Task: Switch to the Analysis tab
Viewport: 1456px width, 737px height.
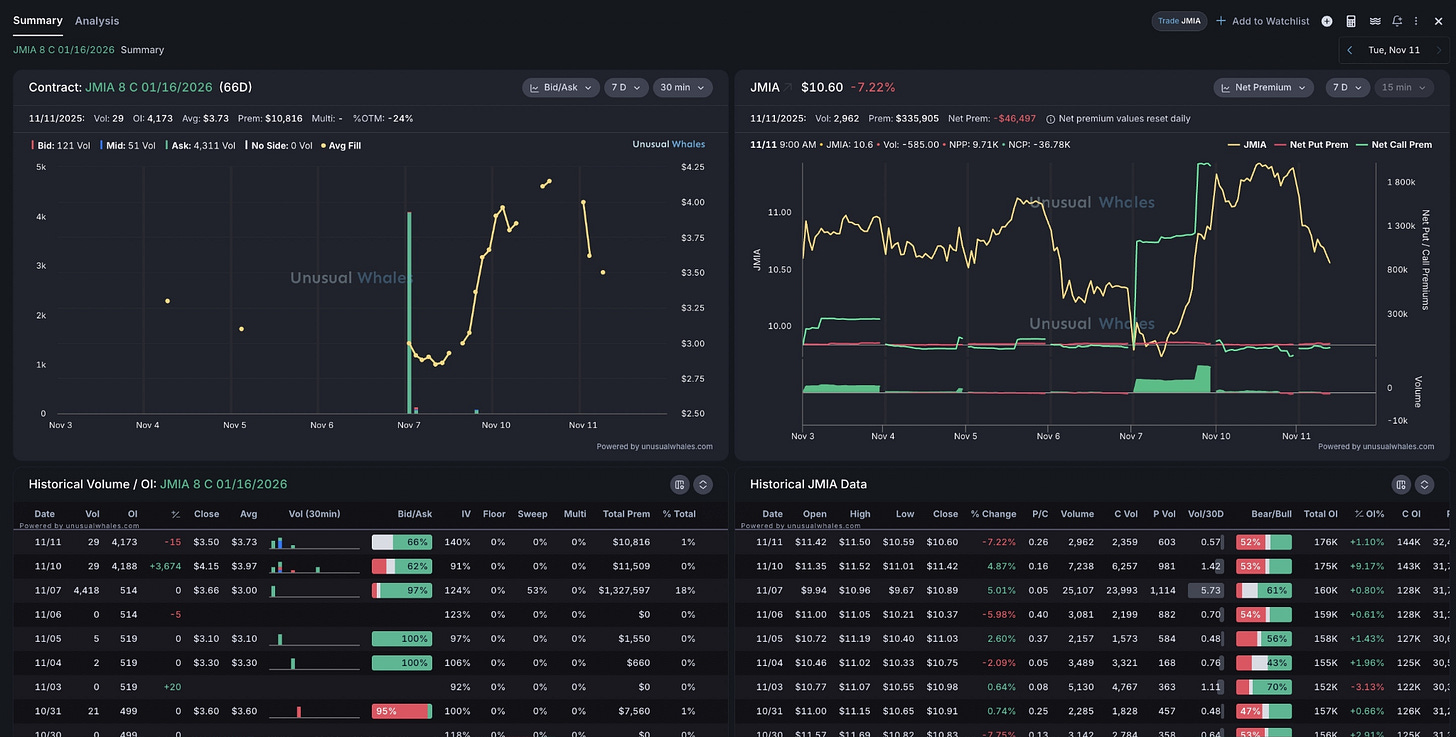Action: pos(97,20)
